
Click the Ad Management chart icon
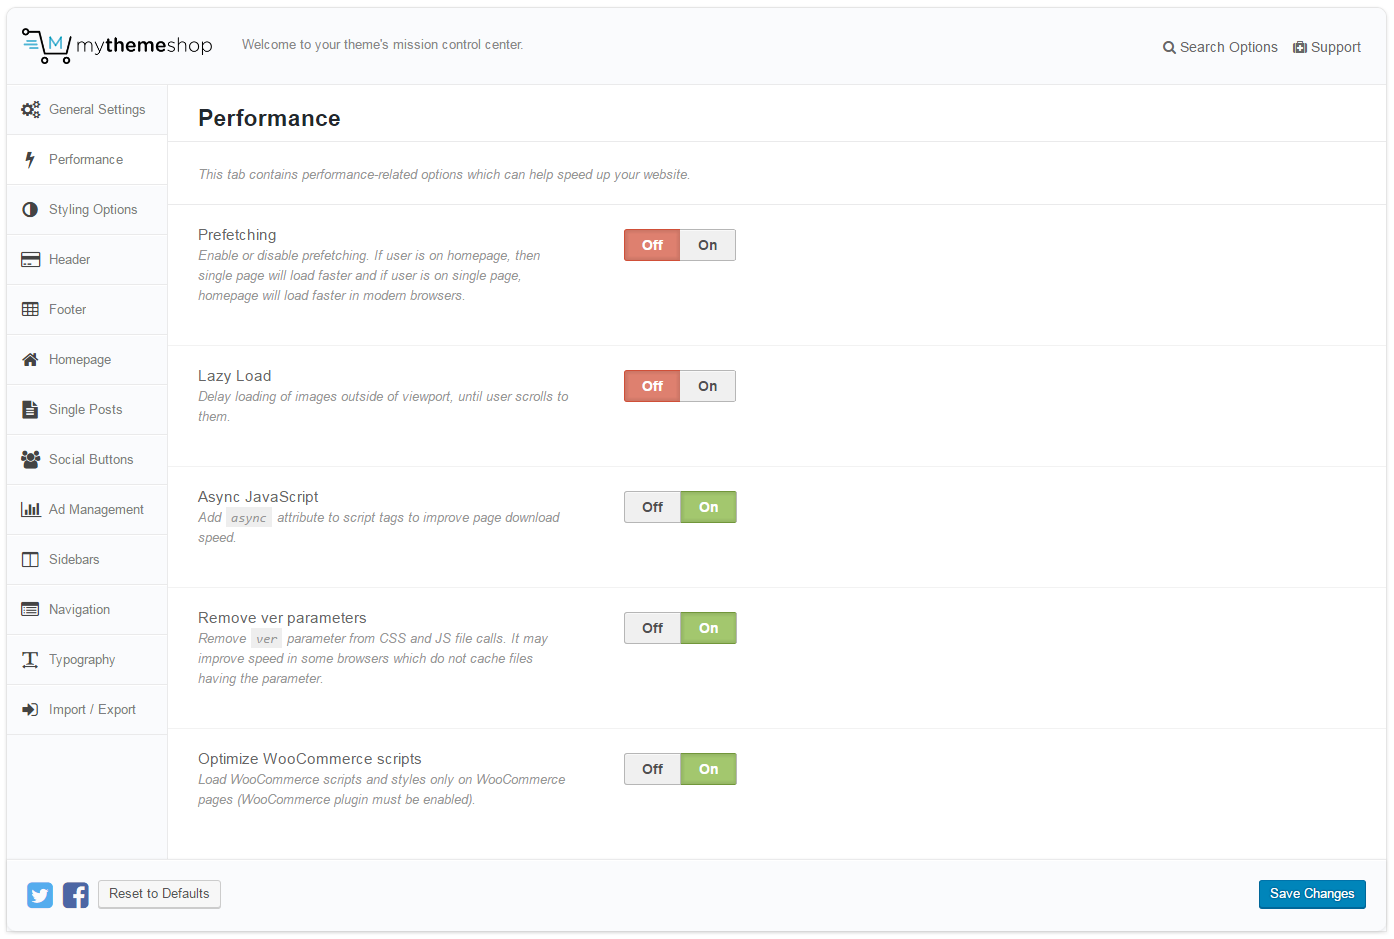31,510
